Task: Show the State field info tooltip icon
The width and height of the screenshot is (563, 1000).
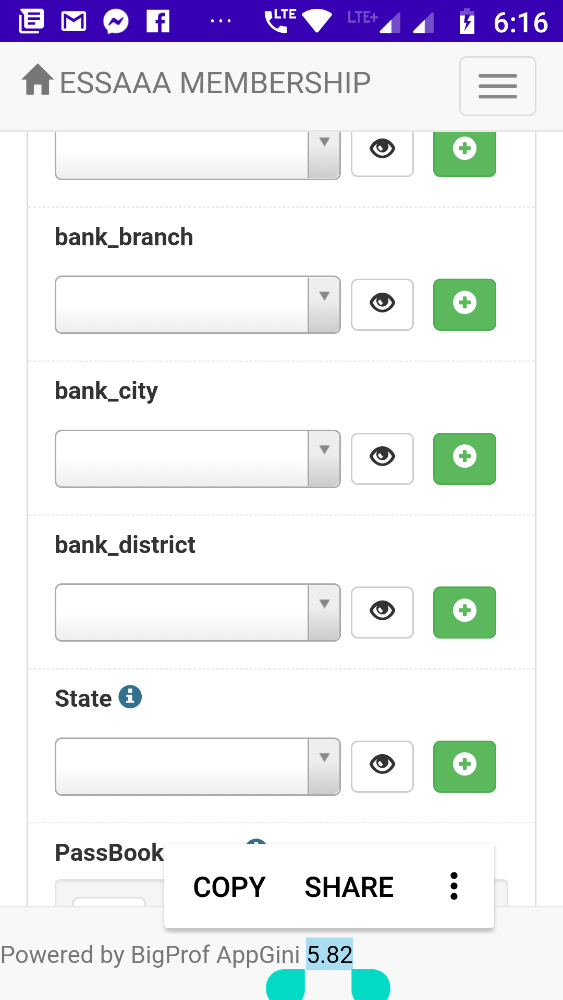Action: pos(130,696)
